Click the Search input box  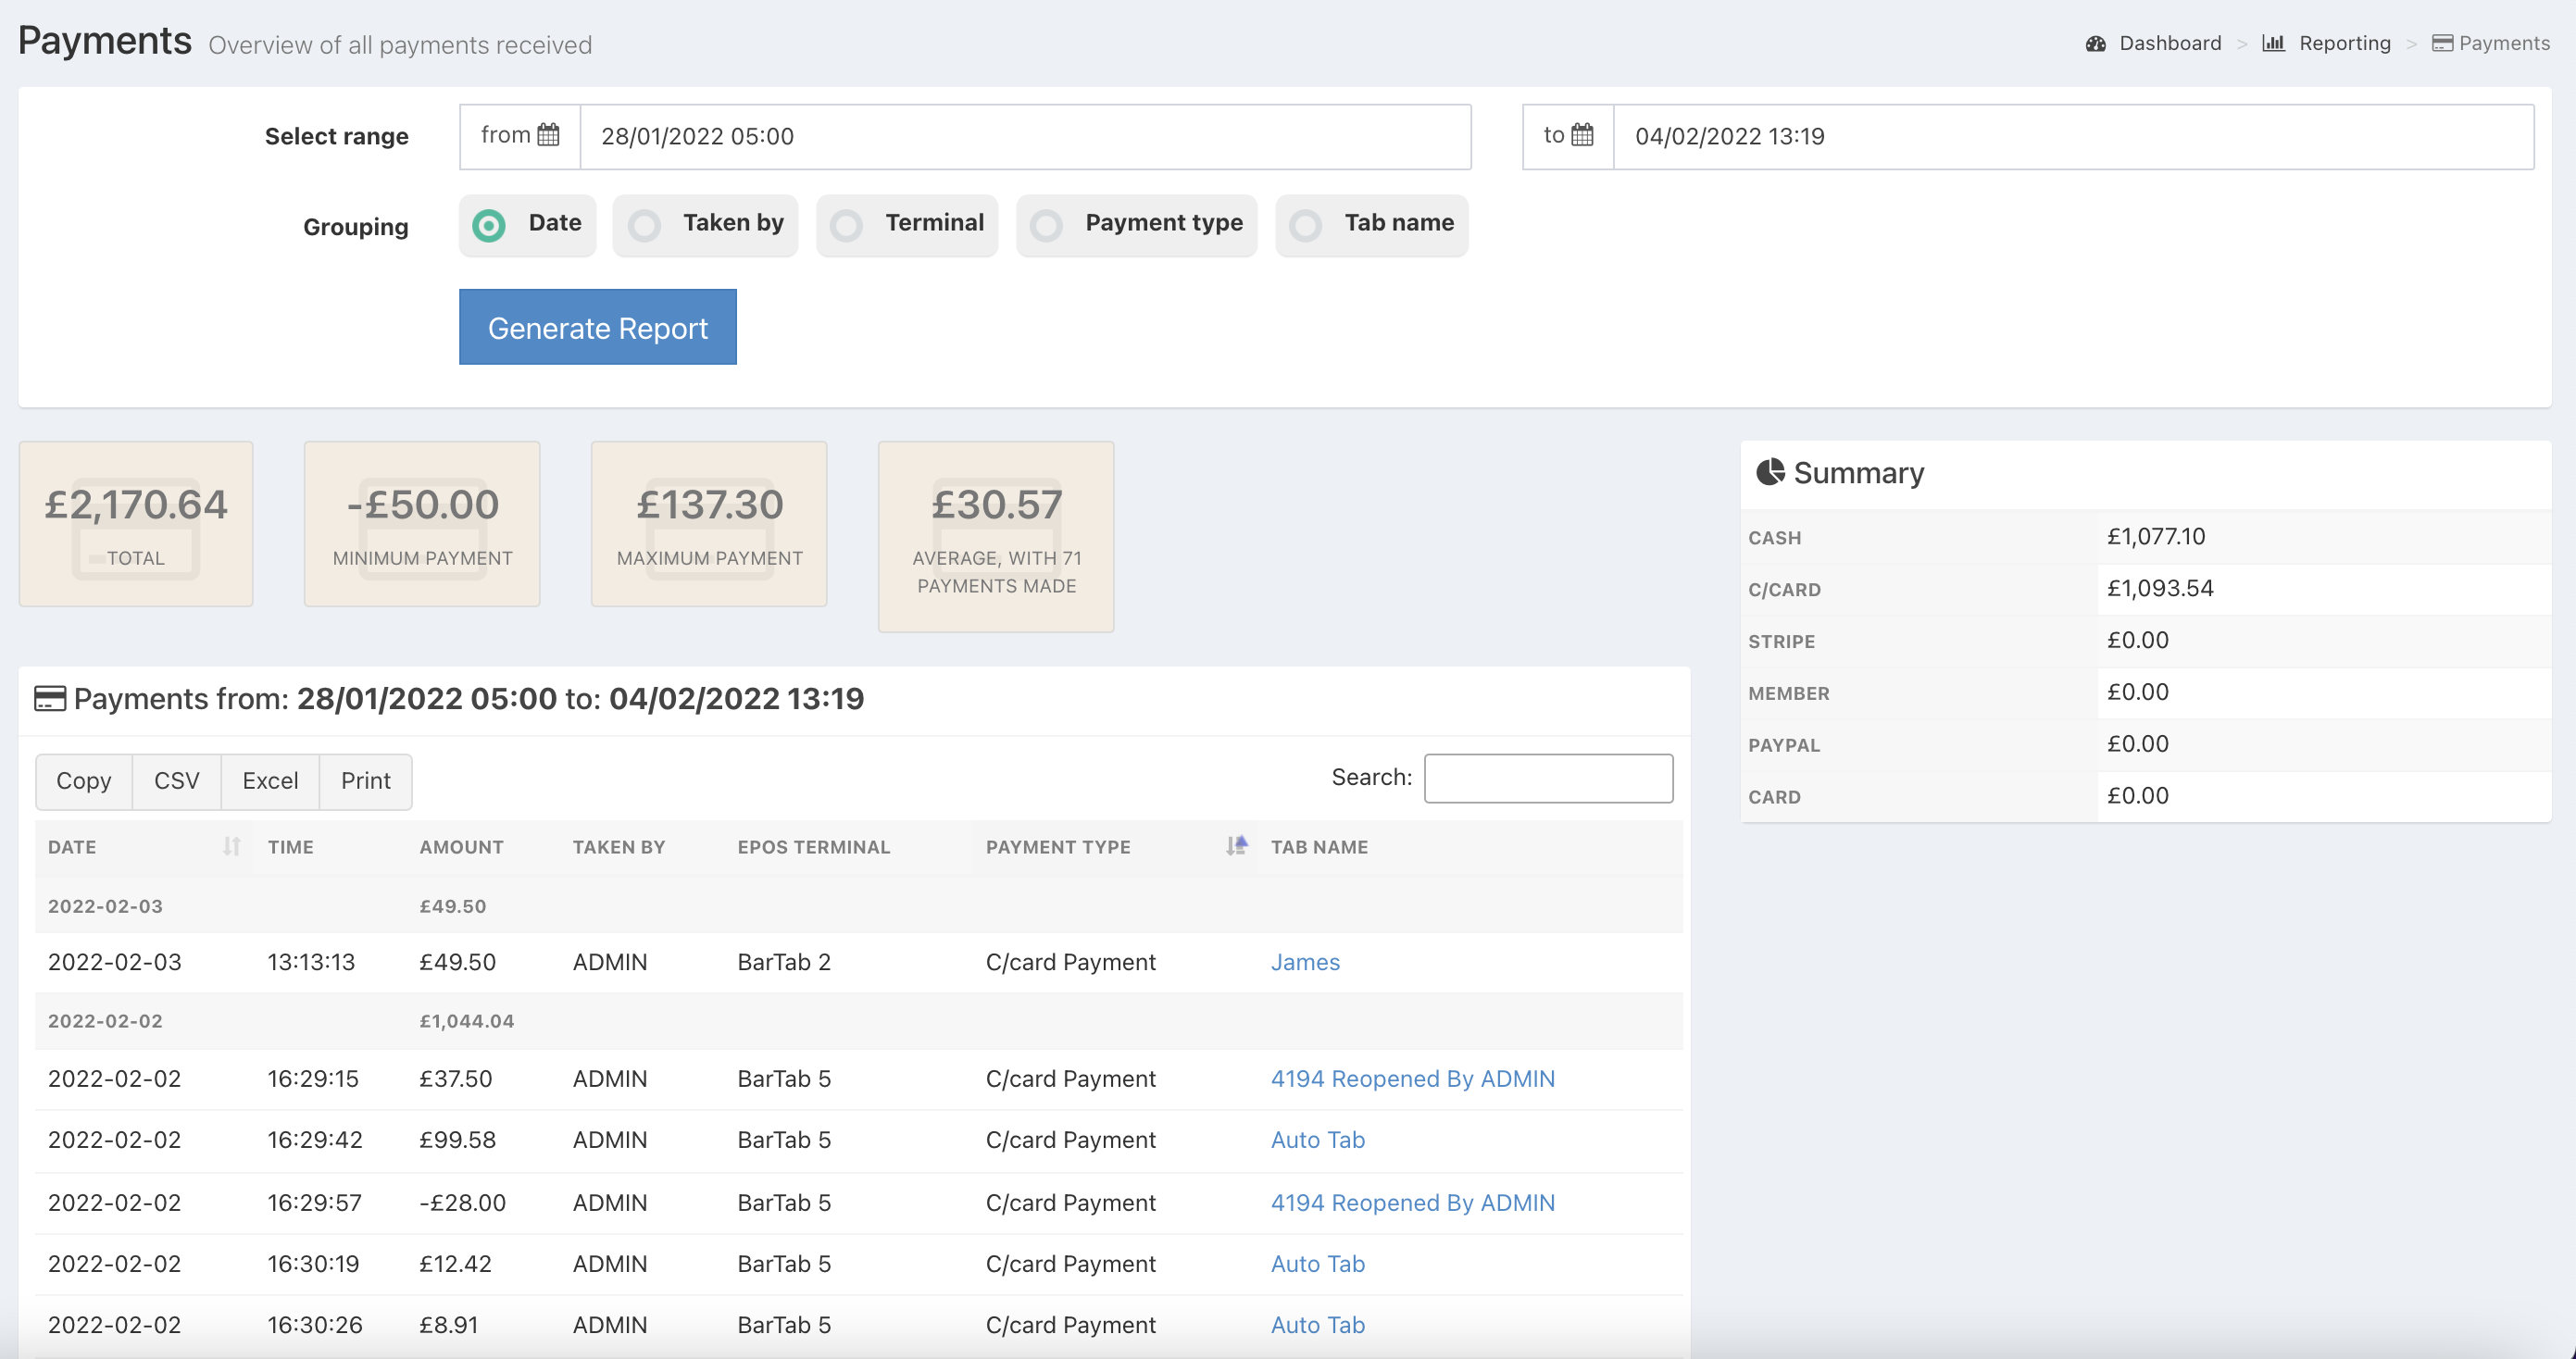click(1547, 778)
